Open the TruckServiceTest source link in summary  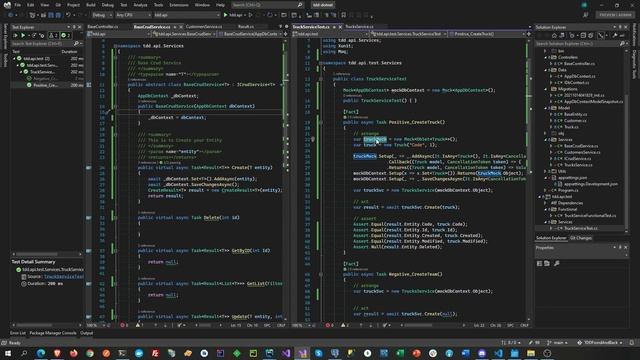[64, 276]
